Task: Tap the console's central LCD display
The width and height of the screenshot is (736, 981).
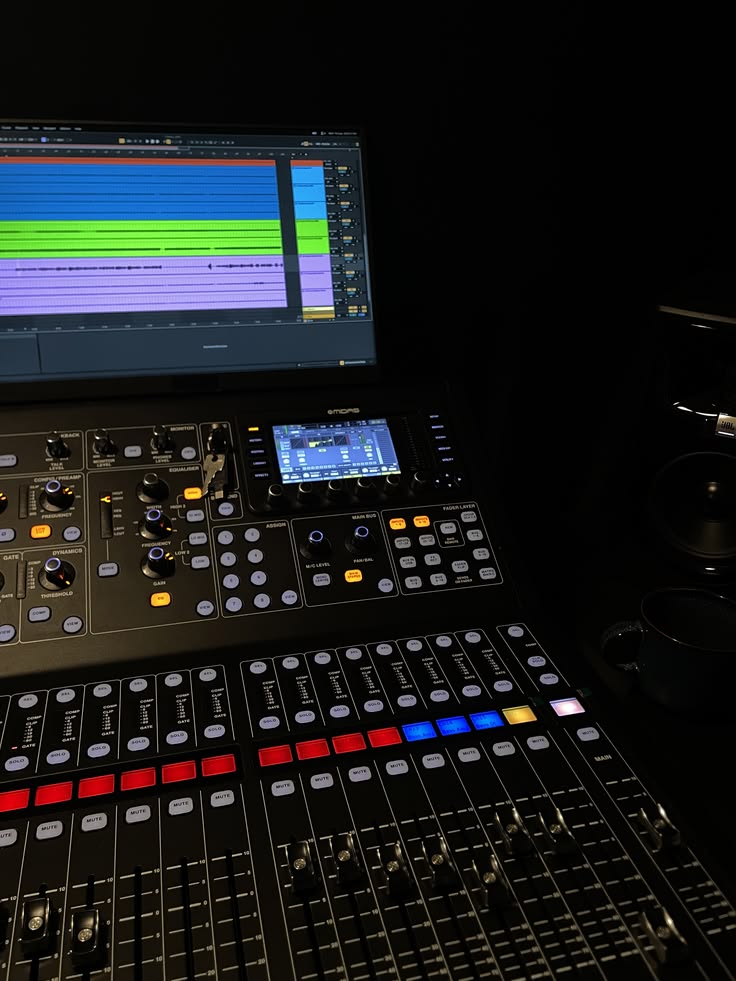Action: [x=335, y=450]
